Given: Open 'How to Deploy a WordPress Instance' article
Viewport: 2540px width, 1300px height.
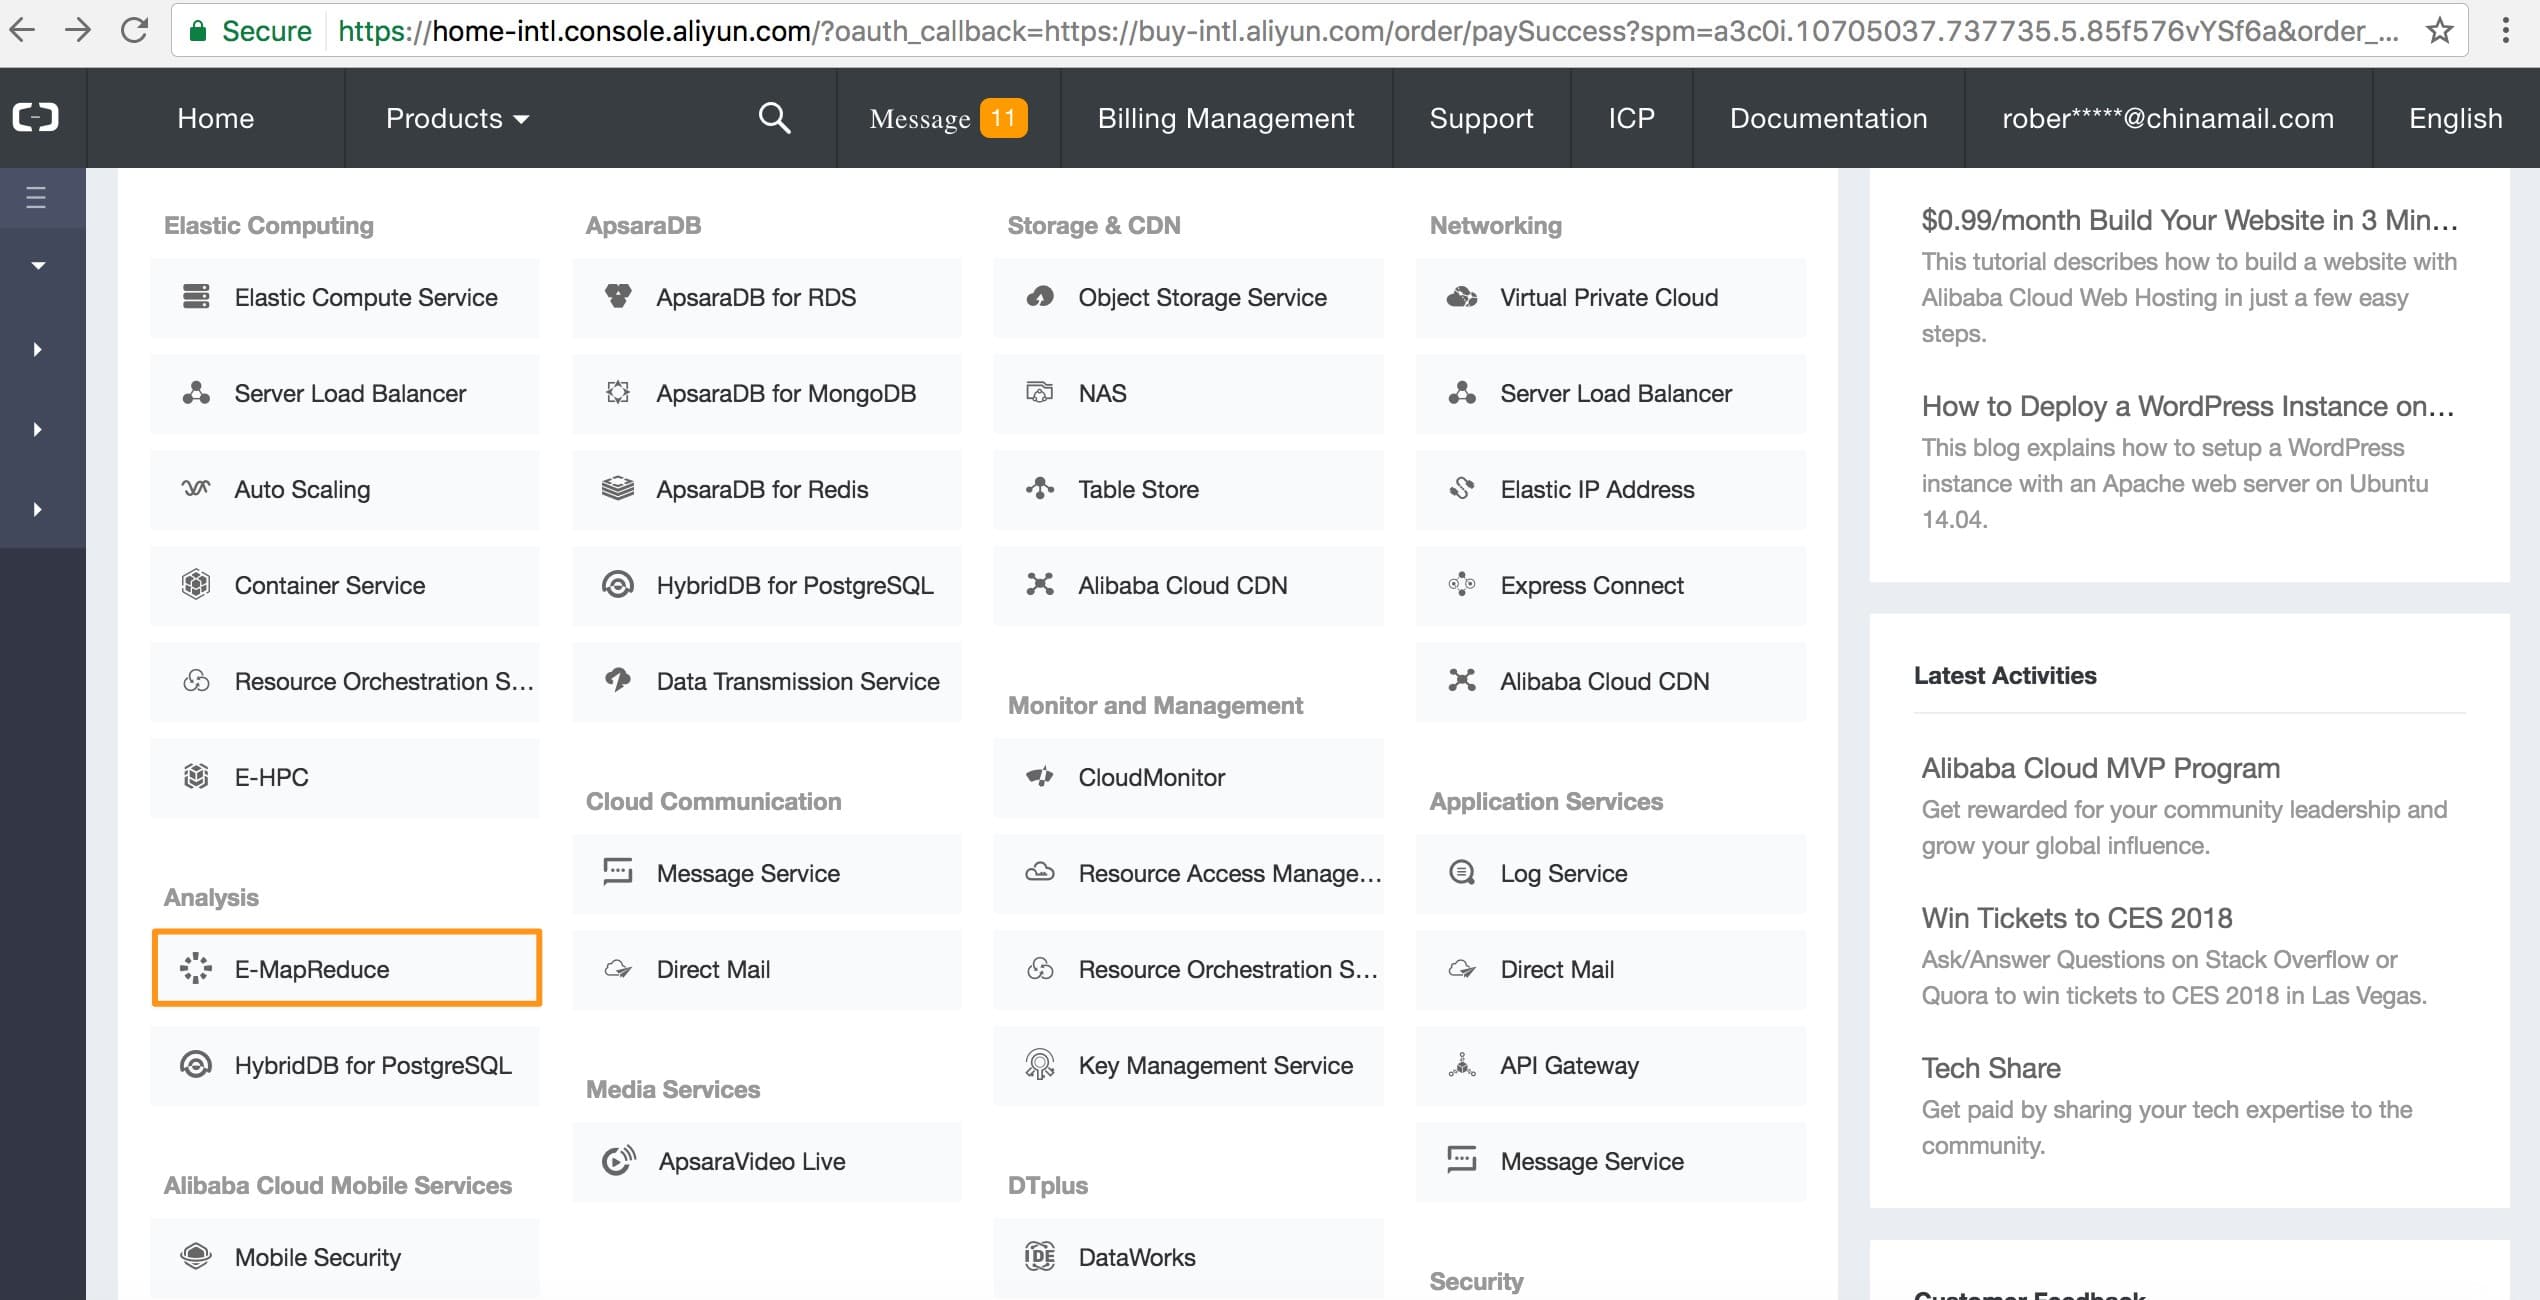Looking at the screenshot, I should point(2187,406).
